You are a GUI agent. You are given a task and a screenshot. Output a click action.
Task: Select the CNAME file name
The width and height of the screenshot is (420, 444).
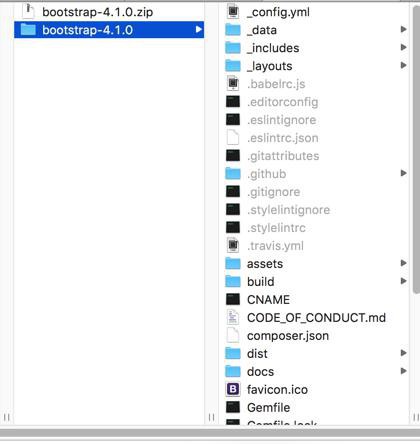(268, 300)
